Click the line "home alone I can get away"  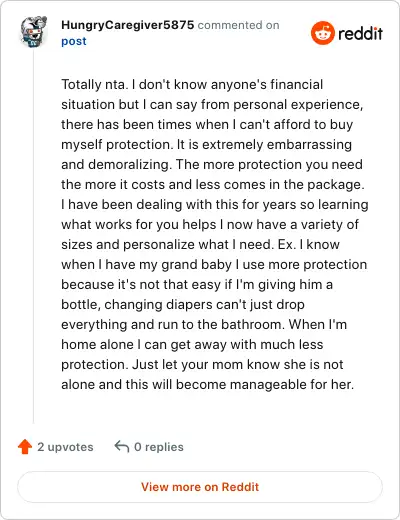point(192,345)
